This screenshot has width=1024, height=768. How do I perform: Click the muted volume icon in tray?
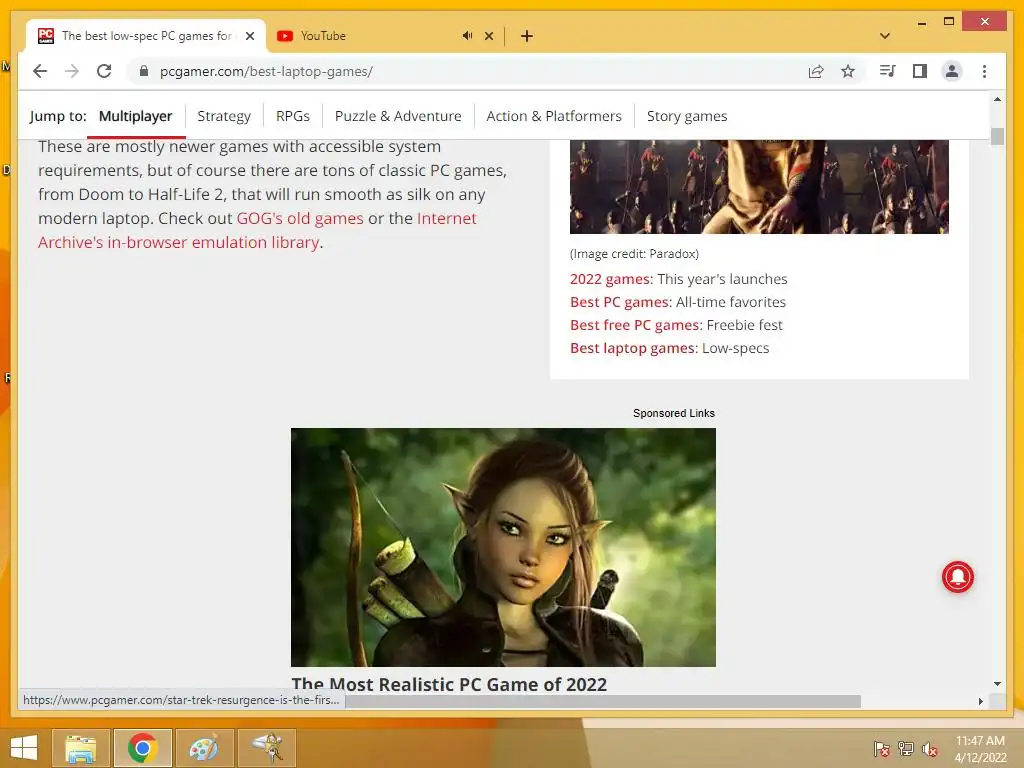(930, 749)
